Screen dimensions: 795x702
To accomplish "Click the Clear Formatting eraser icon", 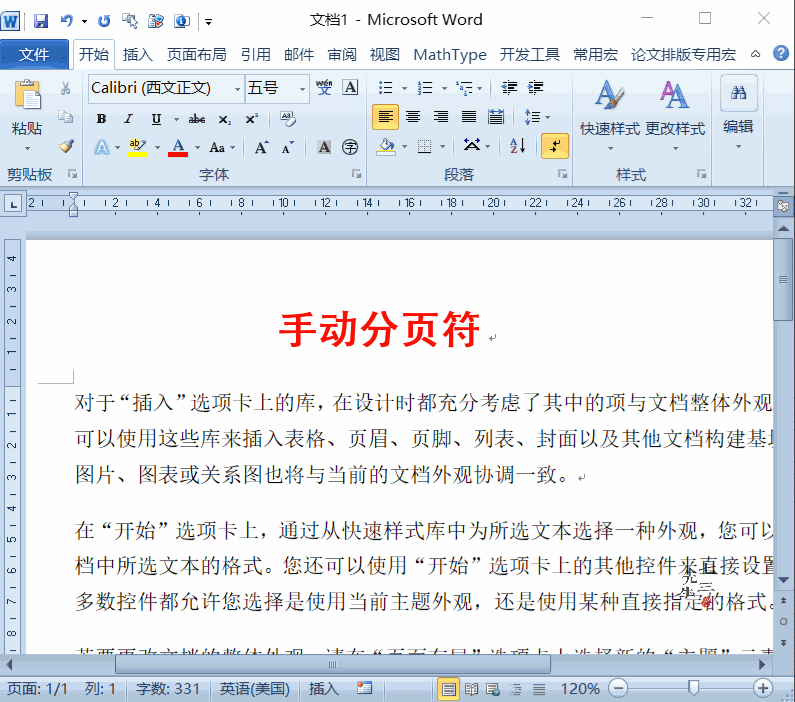I will tap(287, 119).
